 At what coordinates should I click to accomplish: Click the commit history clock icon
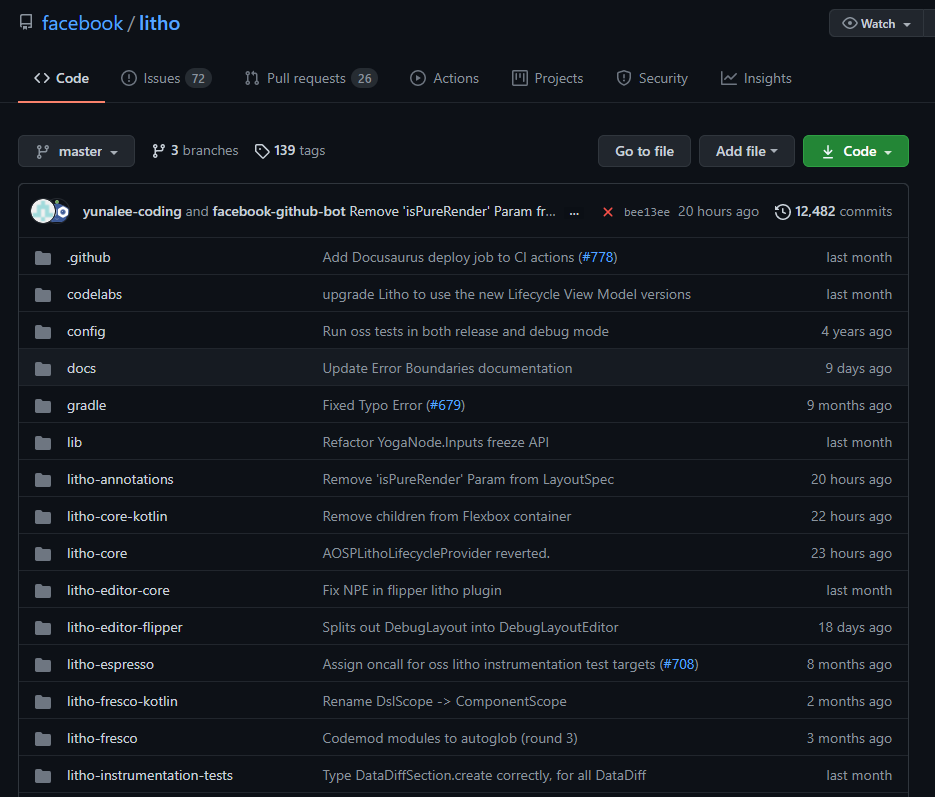click(782, 212)
